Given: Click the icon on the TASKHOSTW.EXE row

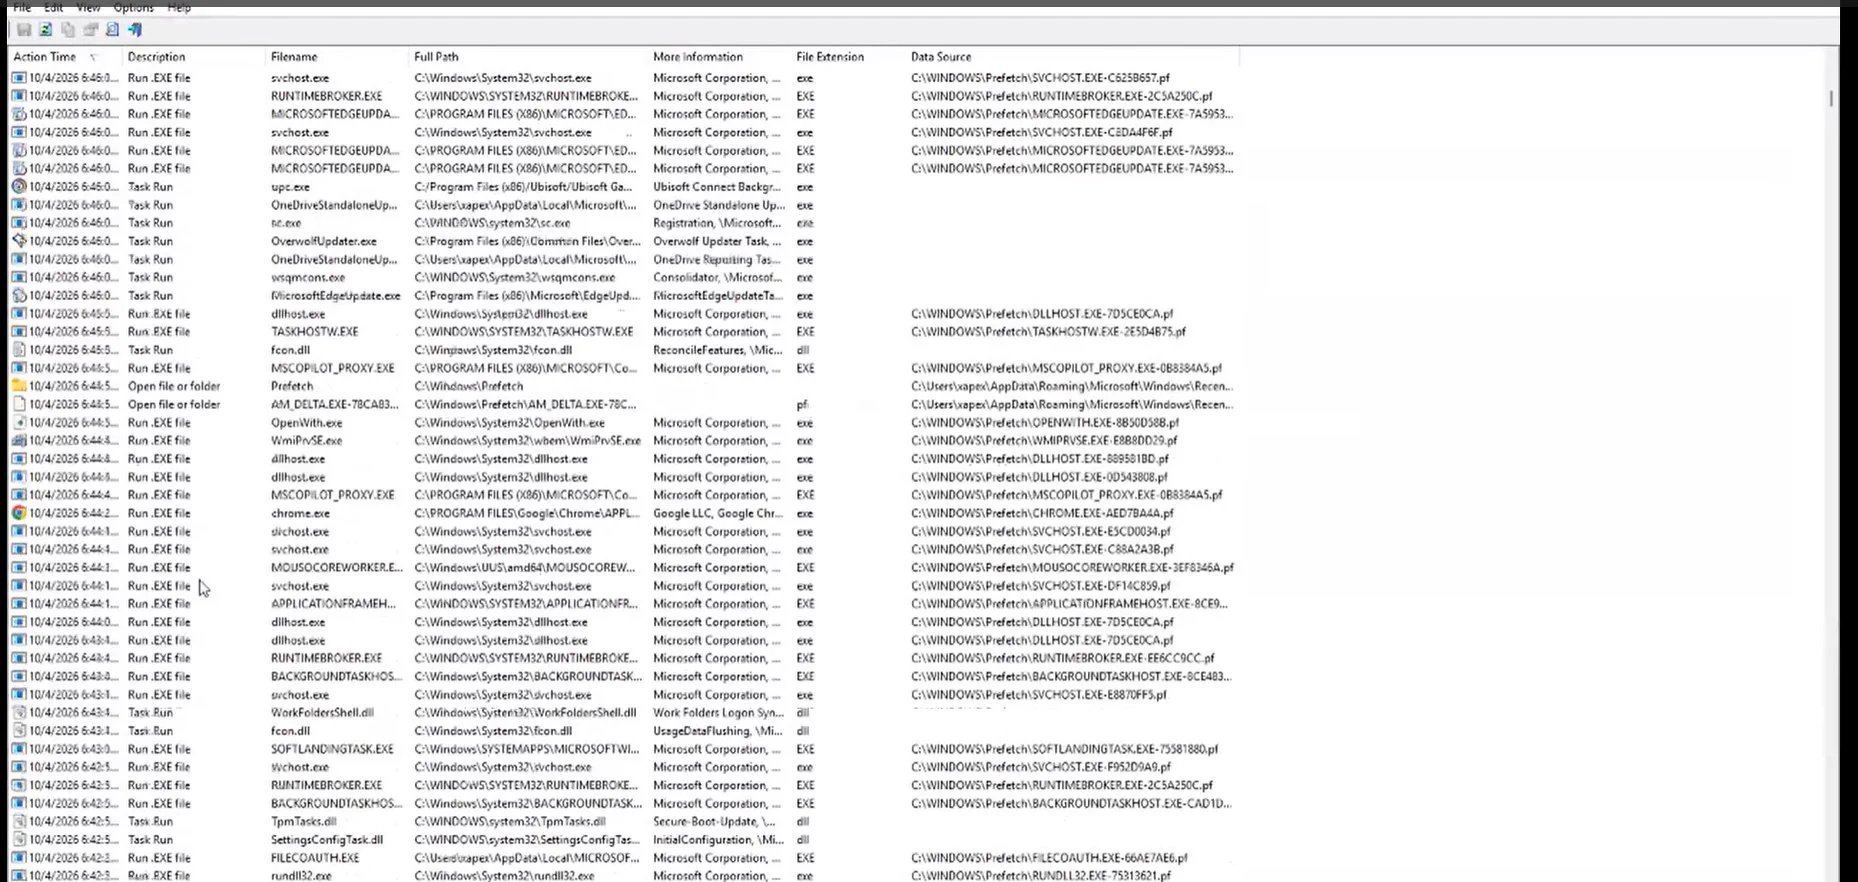Looking at the screenshot, I should pyautogui.click(x=19, y=331).
